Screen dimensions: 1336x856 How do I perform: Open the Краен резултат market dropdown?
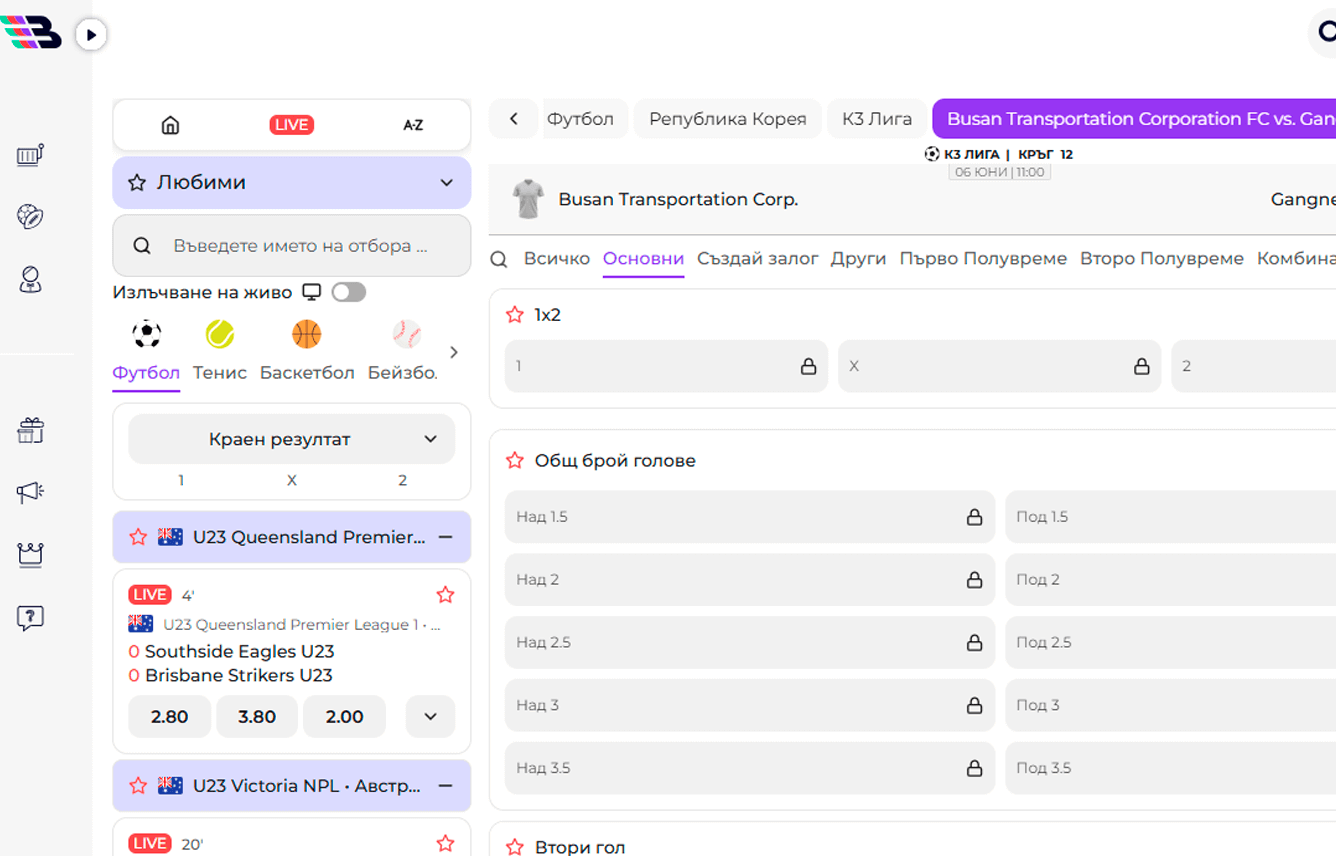pos(292,439)
